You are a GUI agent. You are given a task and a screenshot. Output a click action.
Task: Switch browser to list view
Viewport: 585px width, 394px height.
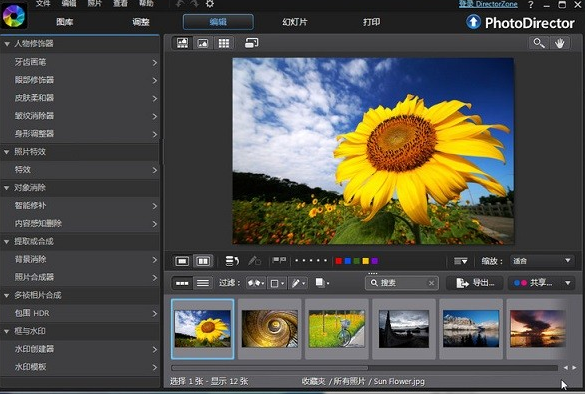pos(203,283)
